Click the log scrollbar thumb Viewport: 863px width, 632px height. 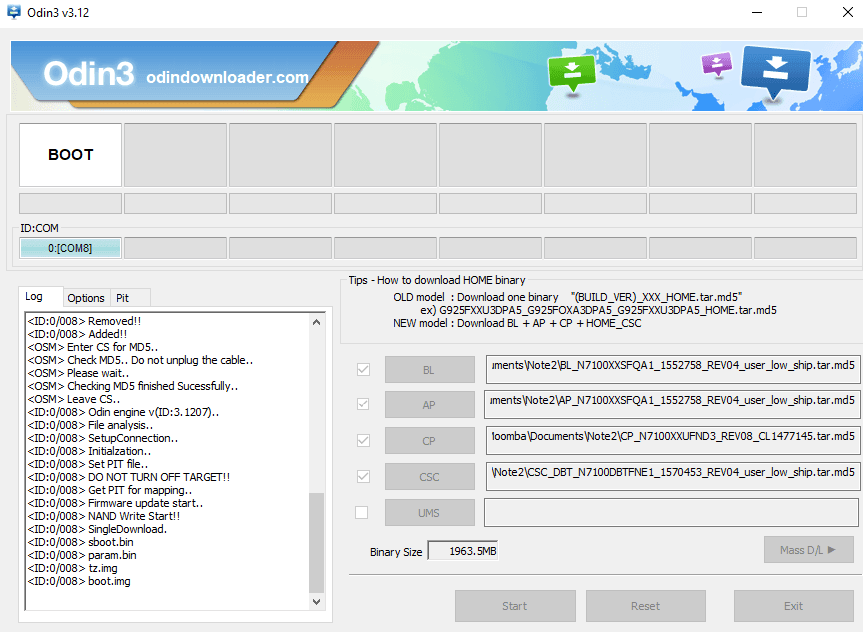(316, 543)
